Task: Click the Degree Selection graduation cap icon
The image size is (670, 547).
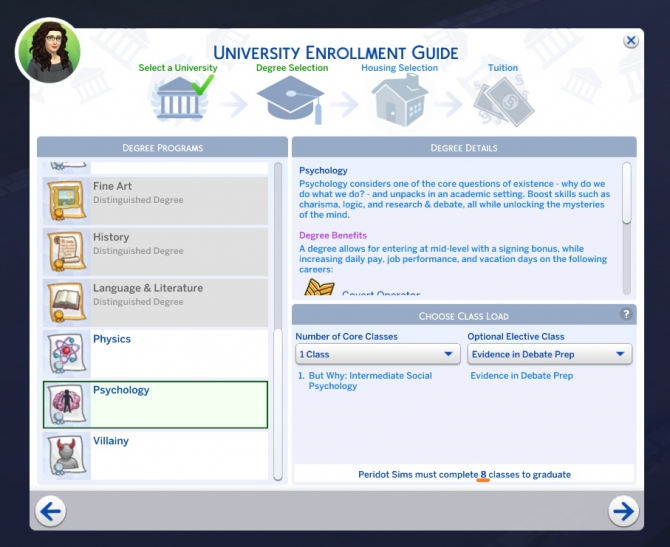Action: coord(290,100)
